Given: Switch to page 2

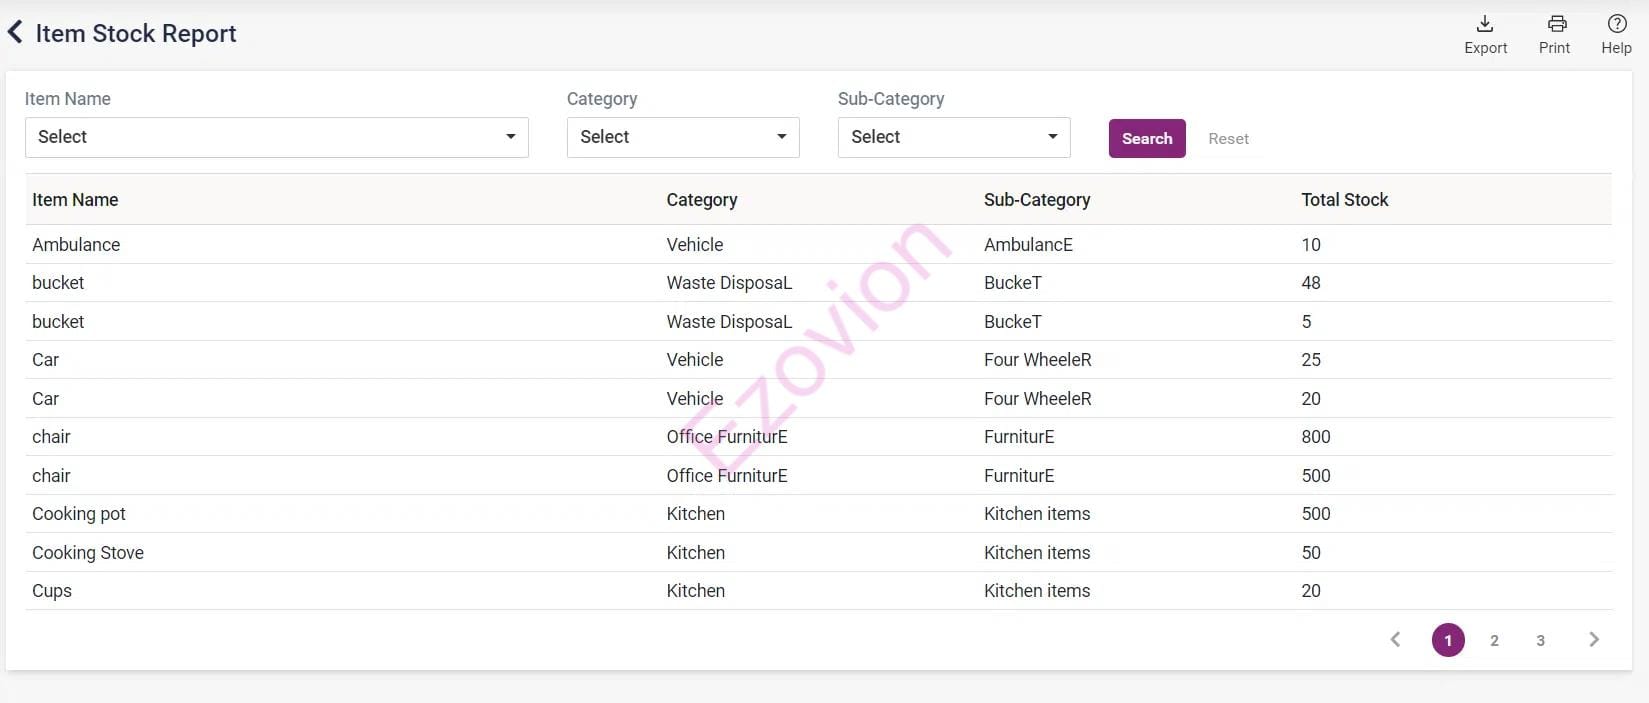Looking at the screenshot, I should 1494,640.
